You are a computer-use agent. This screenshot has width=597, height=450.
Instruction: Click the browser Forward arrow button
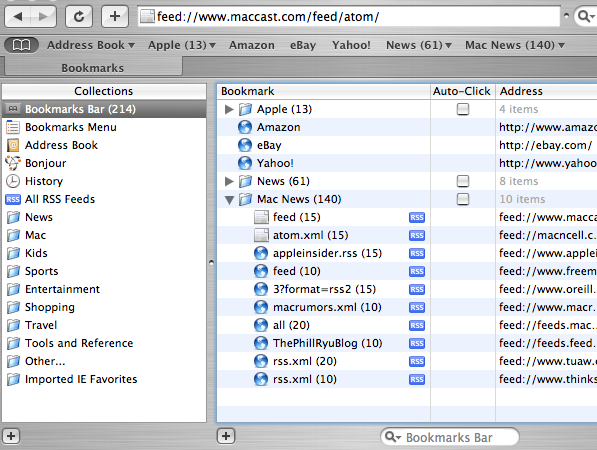point(43,16)
